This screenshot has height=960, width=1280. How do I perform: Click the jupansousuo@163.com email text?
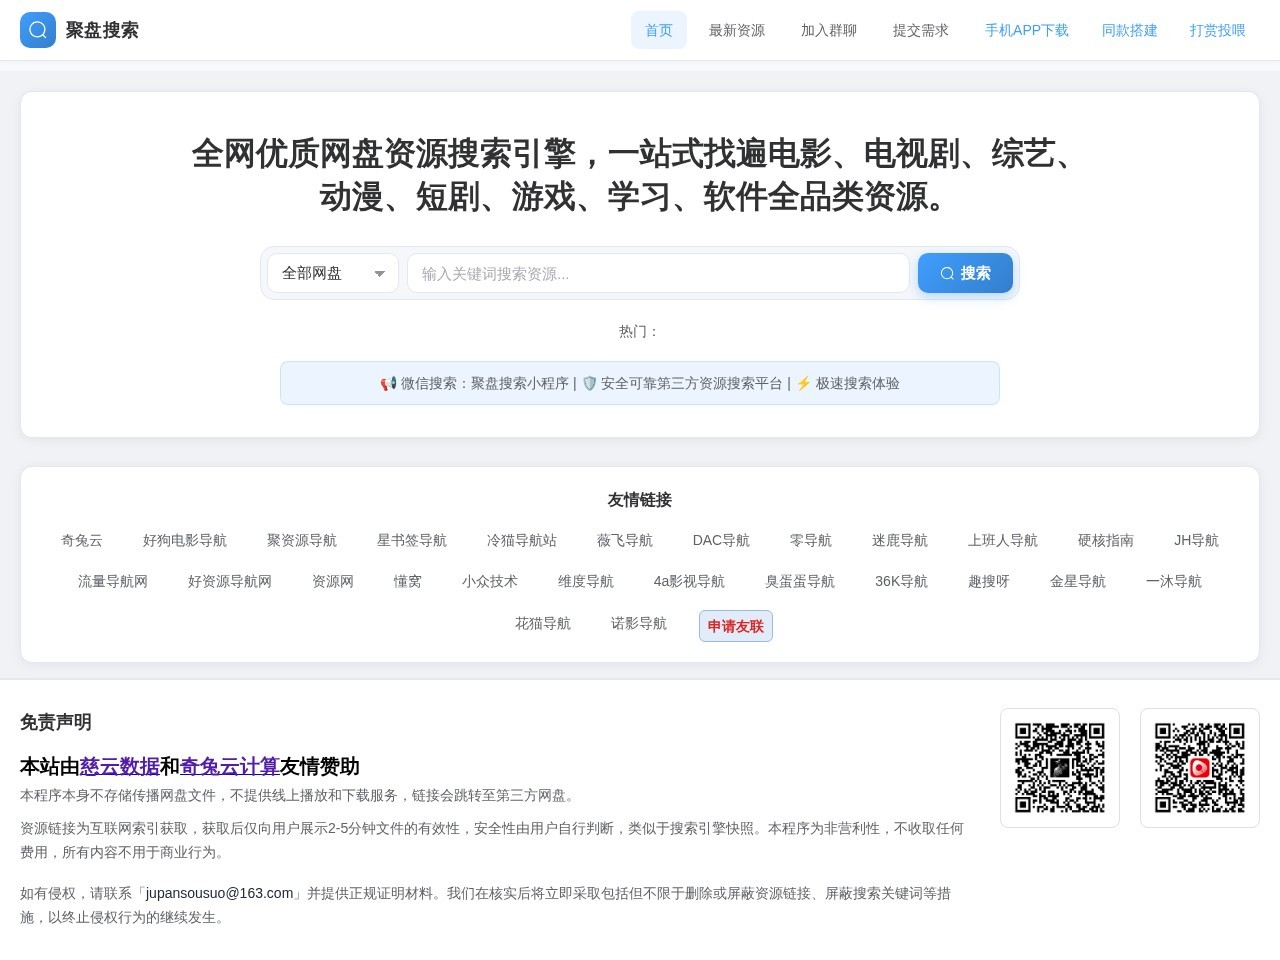click(220, 893)
